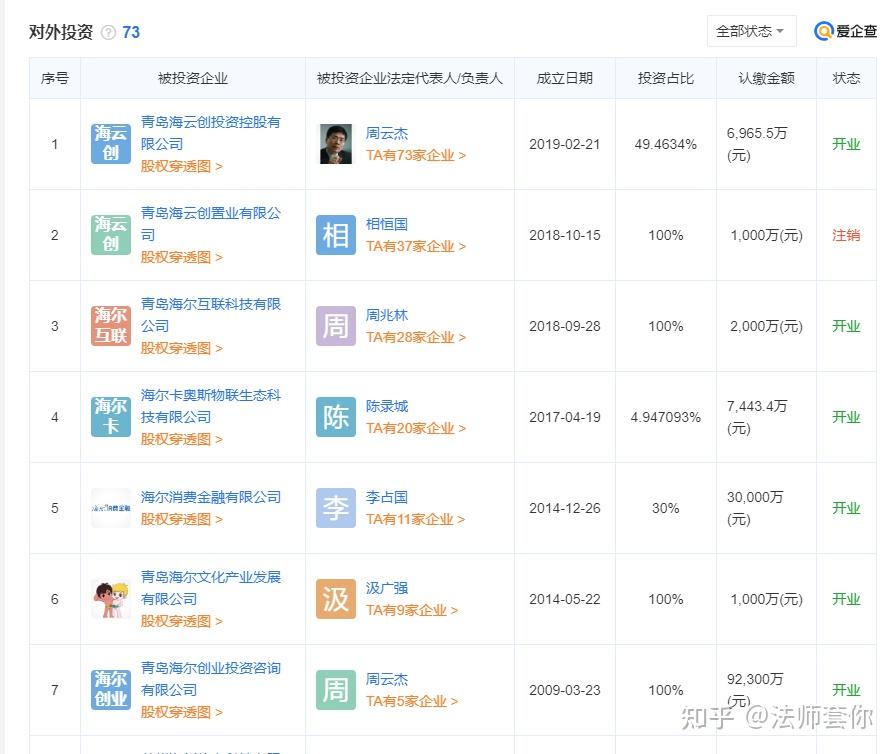Open 周云杰's profile in row 7
This screenshot has height=754, width=896.
pyautogui.click(x=387, y=679)
